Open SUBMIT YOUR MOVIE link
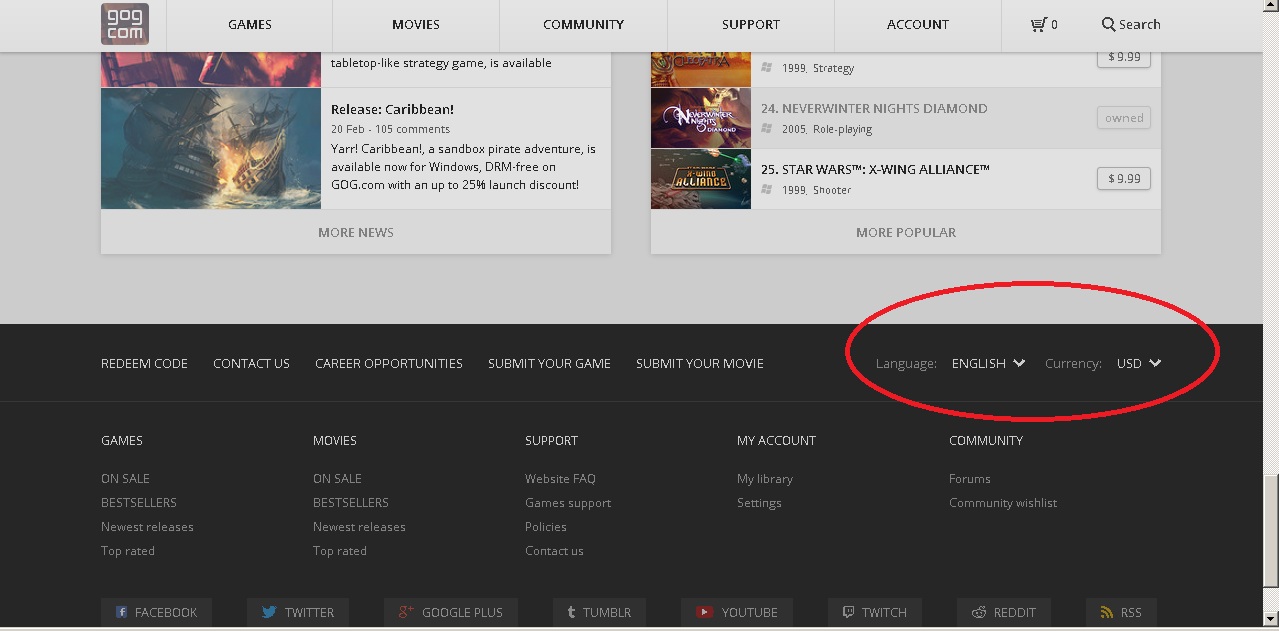This screenshot has width=1279, height=631. 700,363
